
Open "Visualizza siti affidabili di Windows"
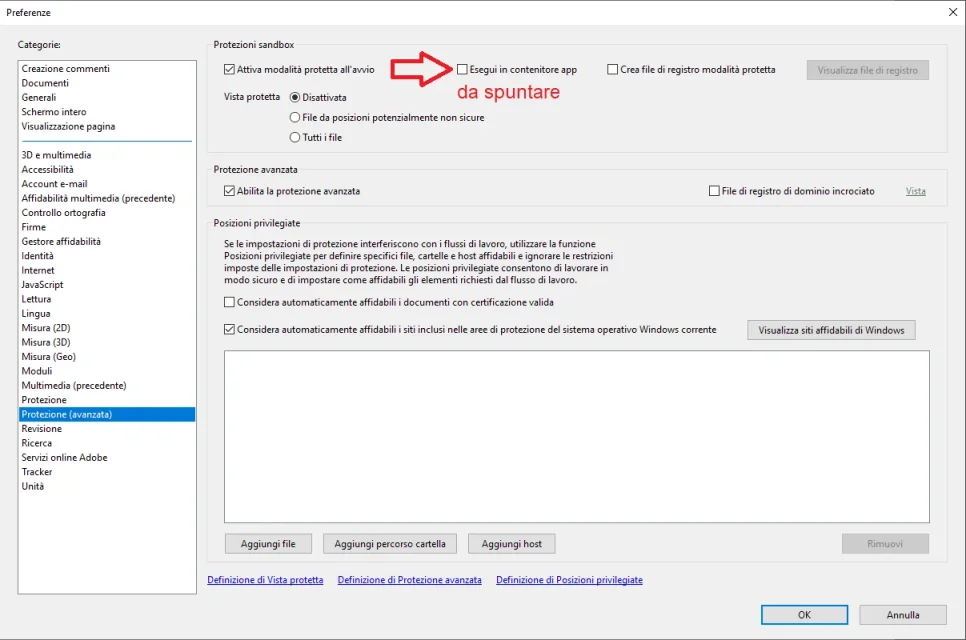(x=831, y=329)
